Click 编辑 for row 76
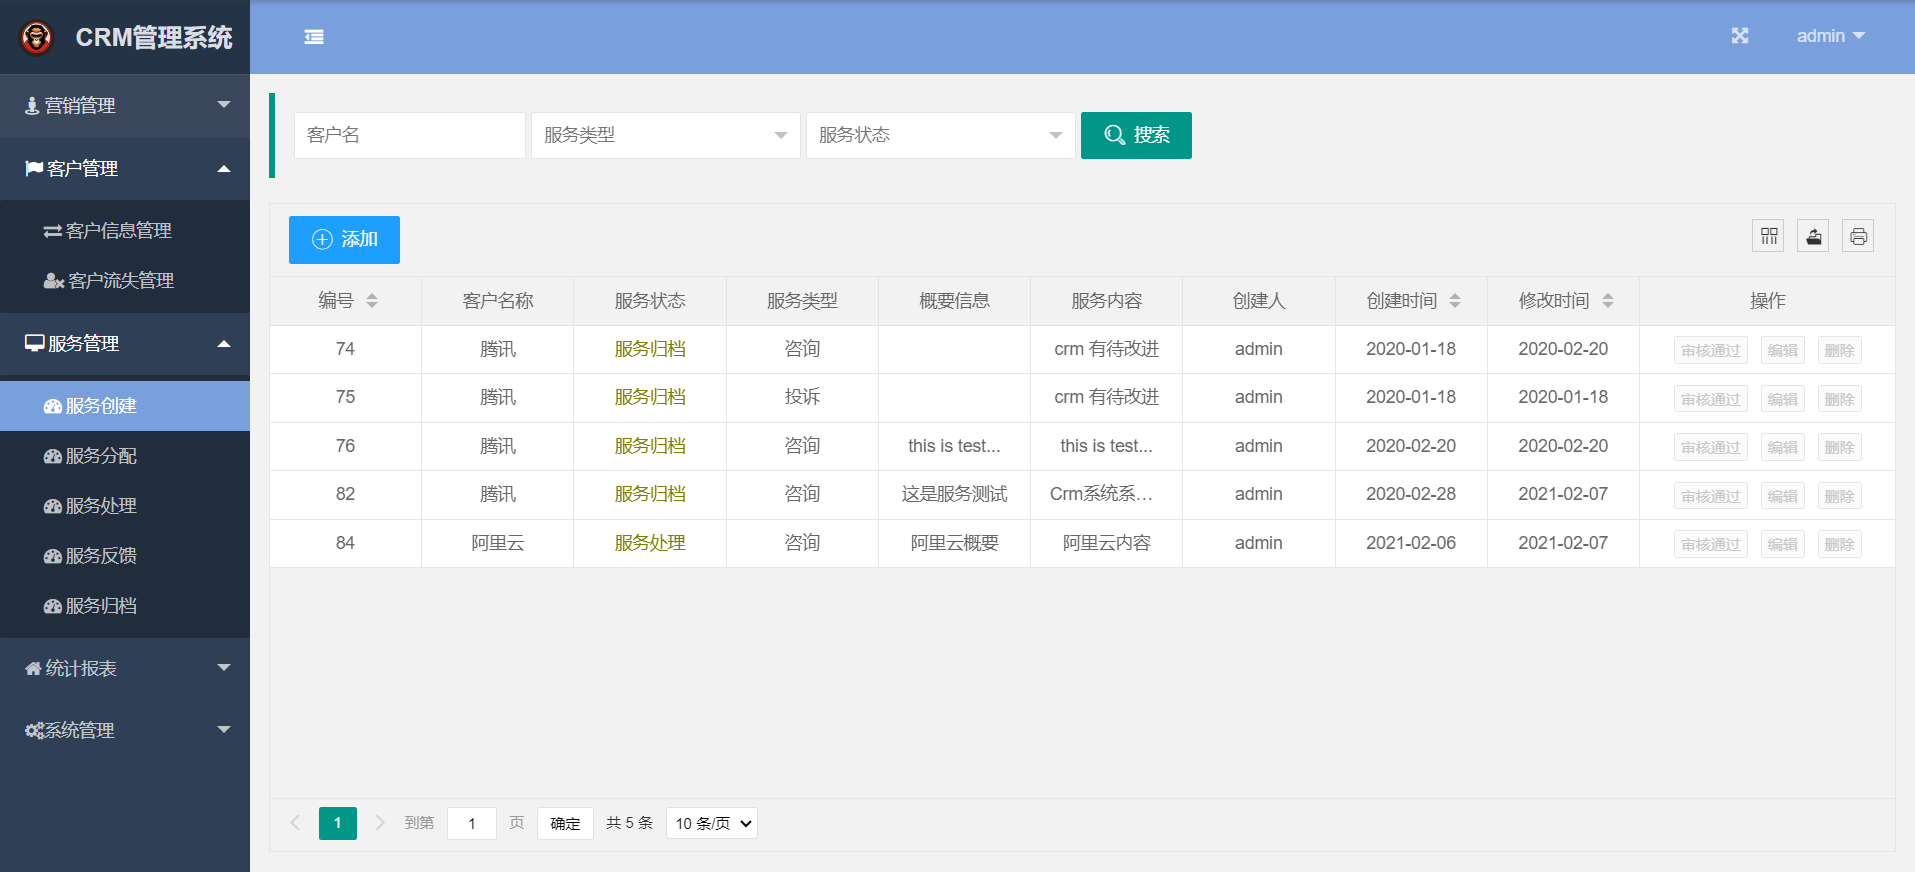 point(1782,447)
